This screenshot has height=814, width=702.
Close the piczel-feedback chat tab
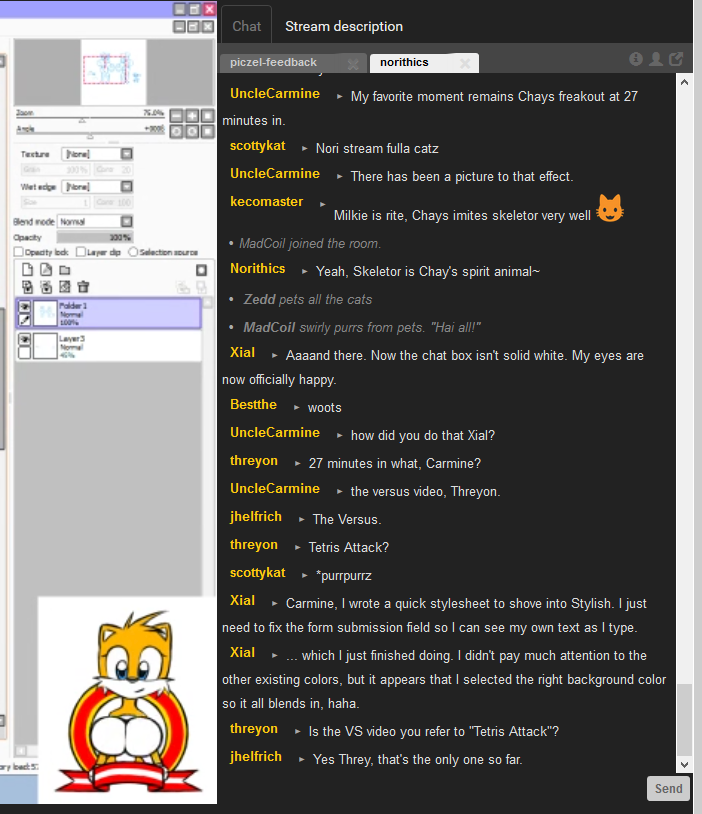pos(353,64)
